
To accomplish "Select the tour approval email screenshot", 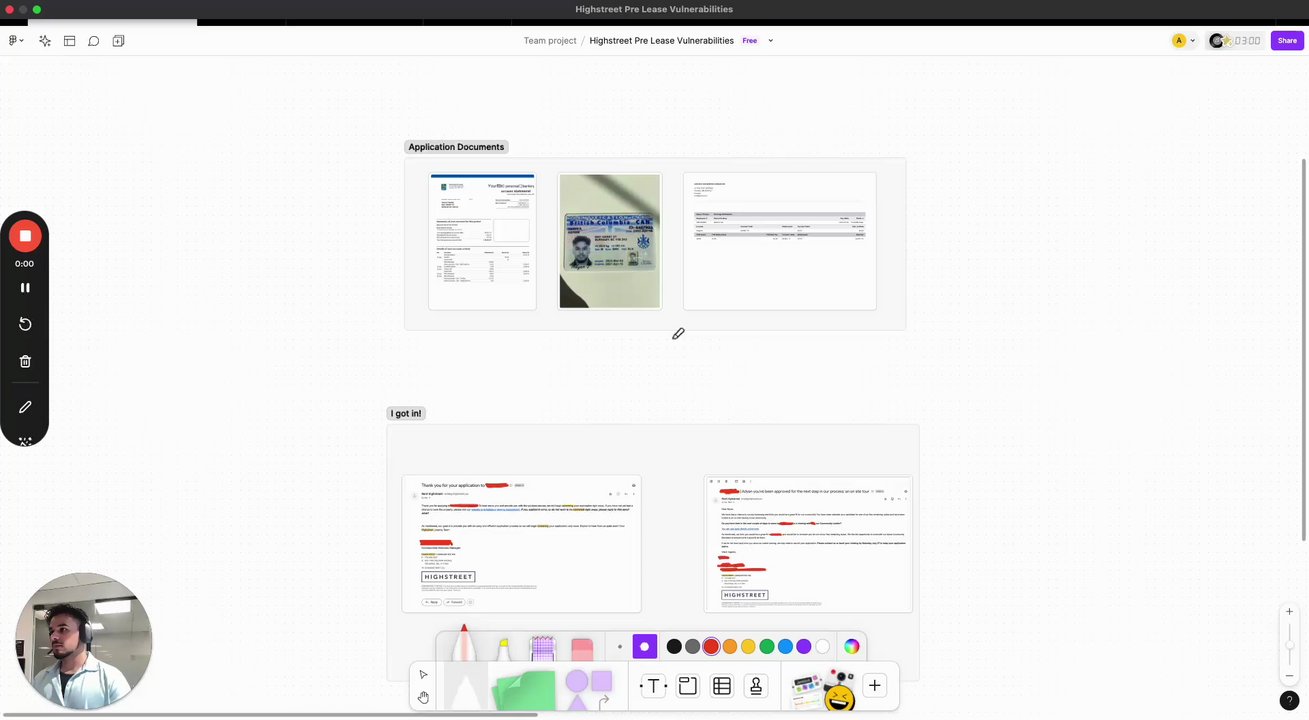I will click(x=808, y=543).
